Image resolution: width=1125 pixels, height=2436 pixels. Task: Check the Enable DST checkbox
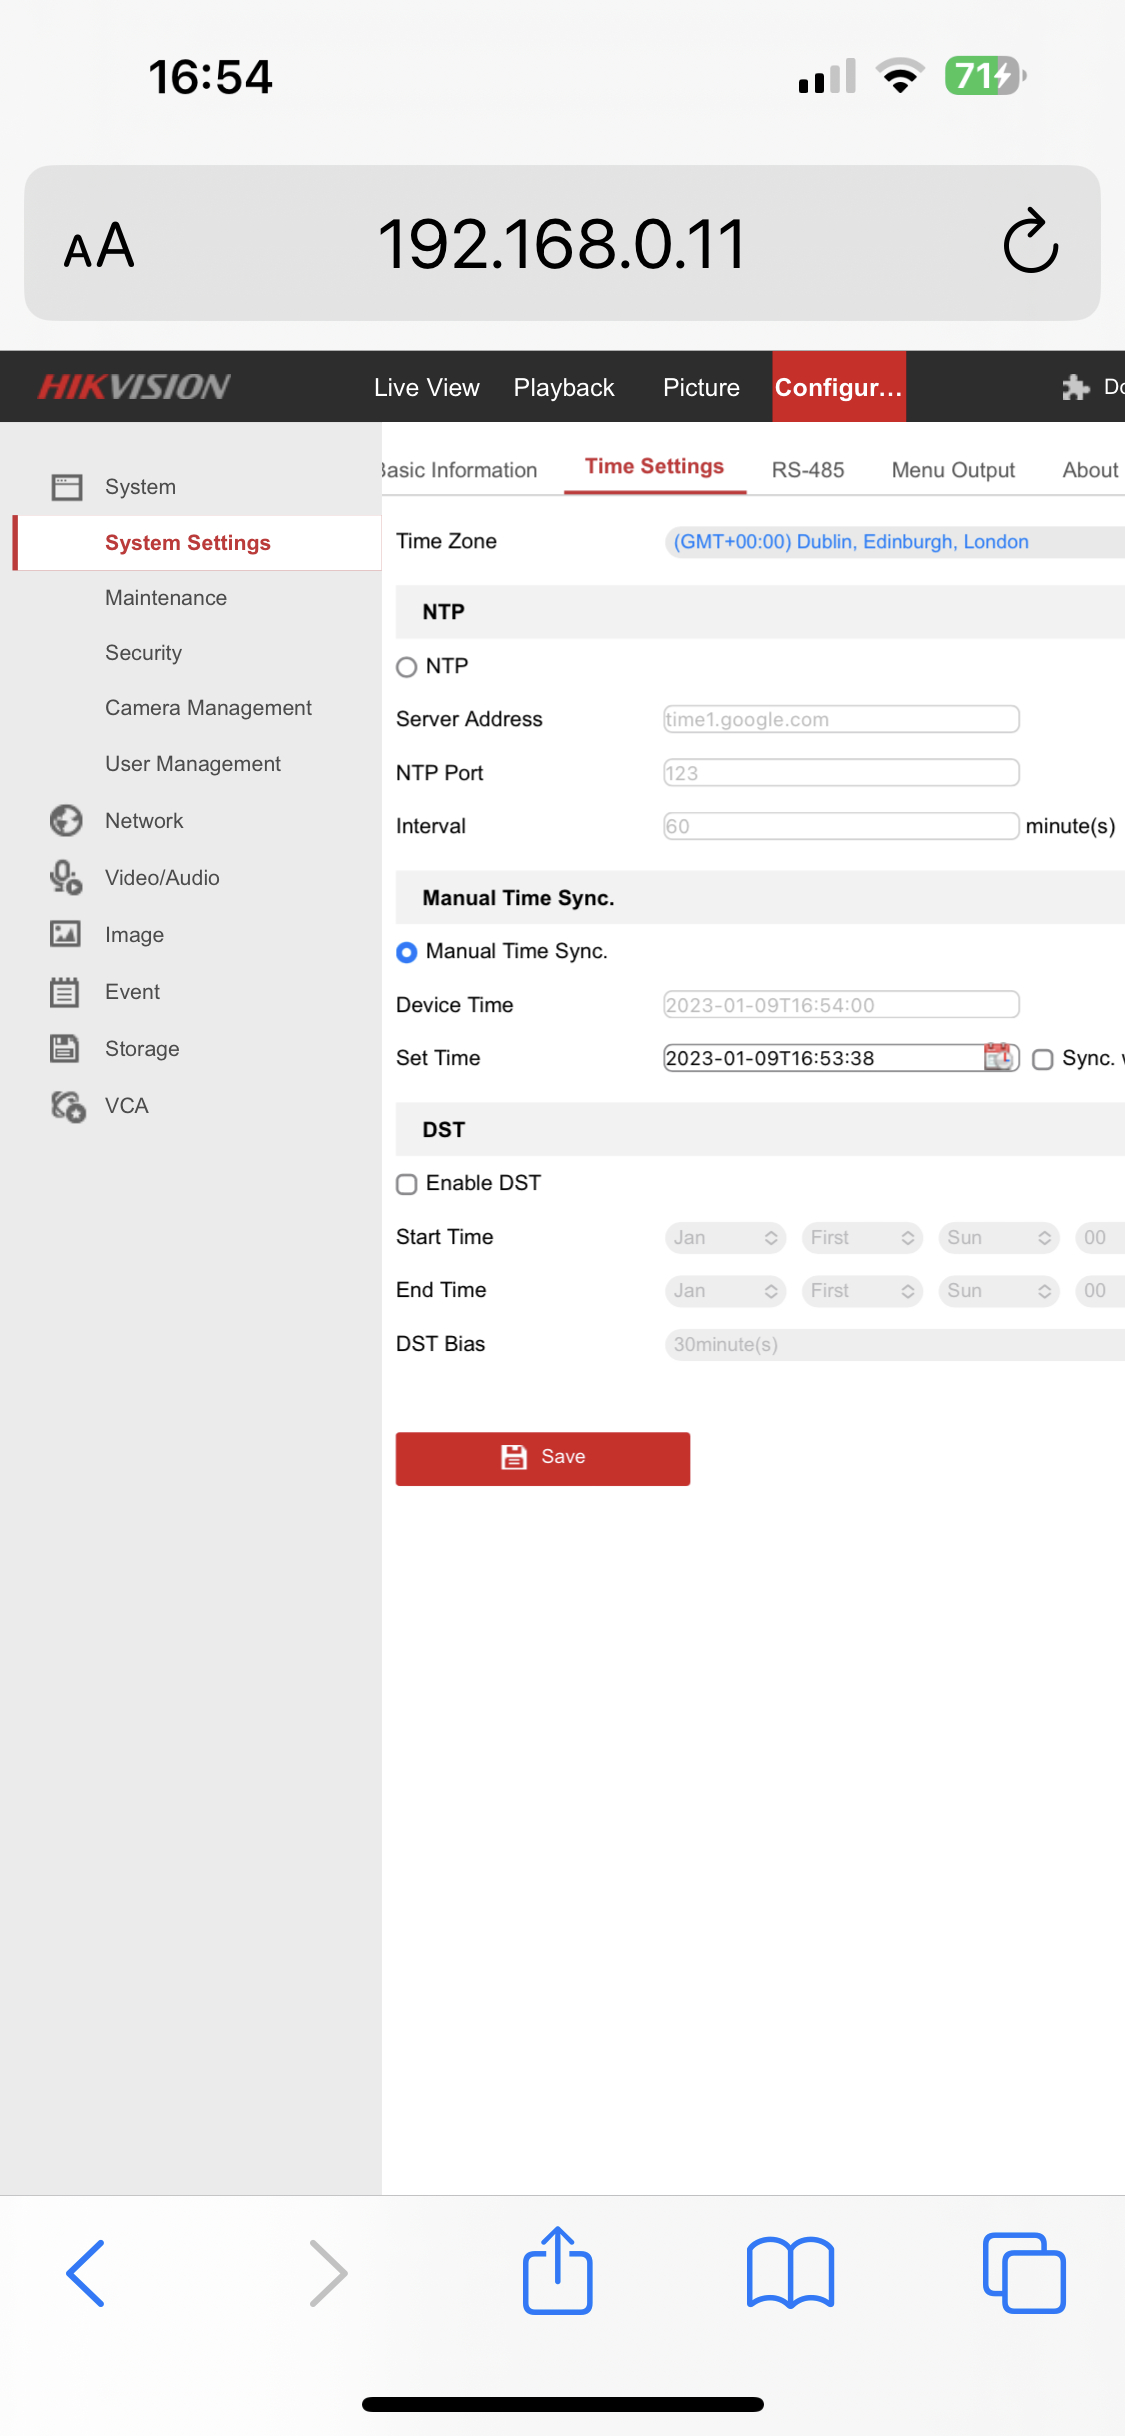point(406,1184)
